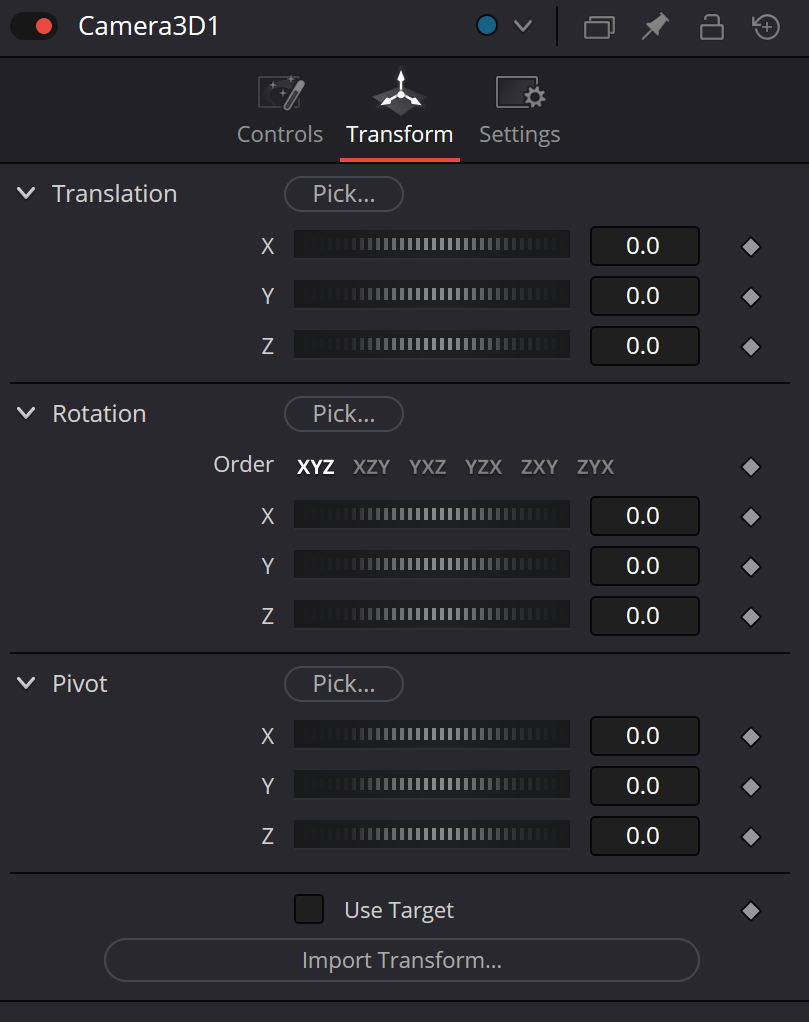This screenshot has height=1022, width=809.
Task: Add keyframe for Translation X
Action: click(751, 247)
